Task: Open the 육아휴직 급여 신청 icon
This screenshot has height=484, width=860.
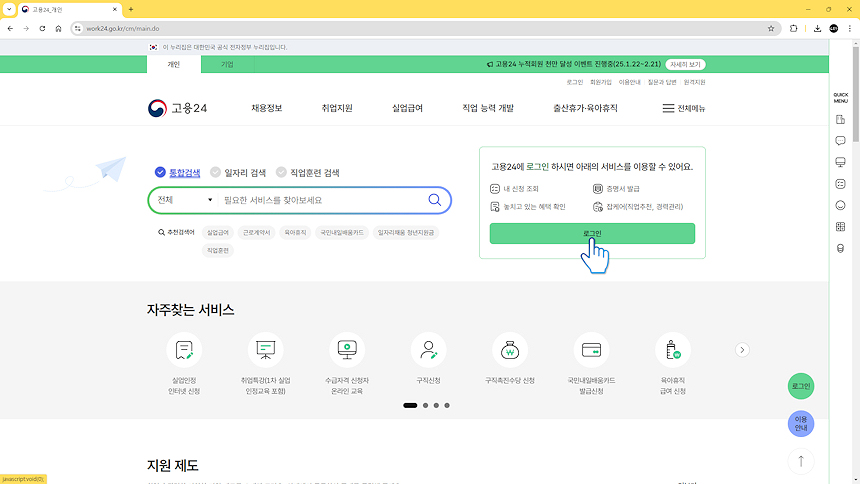Action: pos(672,350)
